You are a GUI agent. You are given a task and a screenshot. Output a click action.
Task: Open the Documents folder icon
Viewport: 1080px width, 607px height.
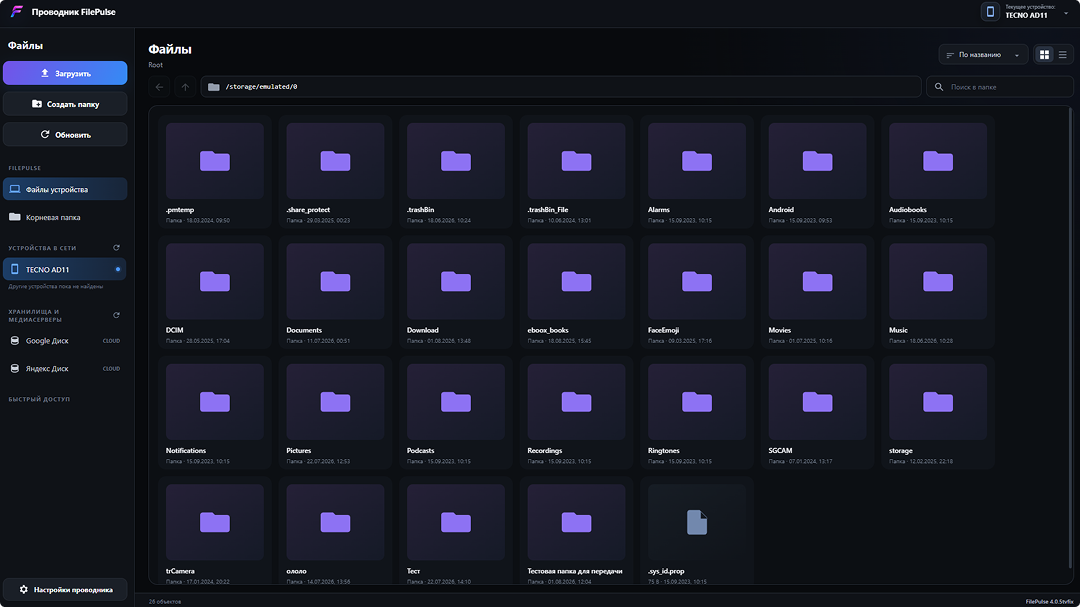pyautogui.click(x=335, y=282)
